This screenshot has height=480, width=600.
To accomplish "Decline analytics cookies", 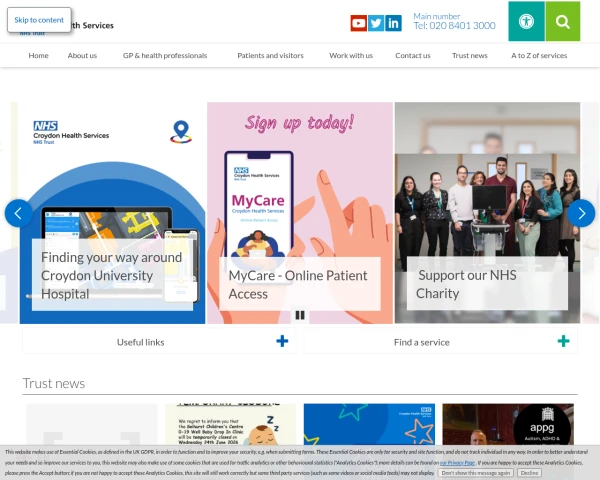I will [x=529, y=473].
